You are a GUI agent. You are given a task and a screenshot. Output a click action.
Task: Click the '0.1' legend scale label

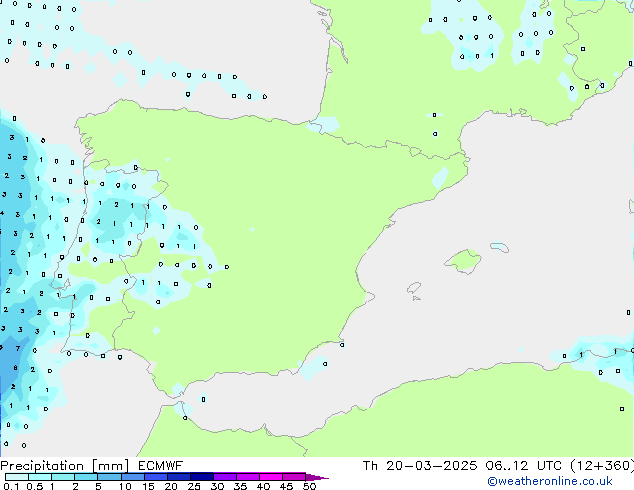coord(11,486)
